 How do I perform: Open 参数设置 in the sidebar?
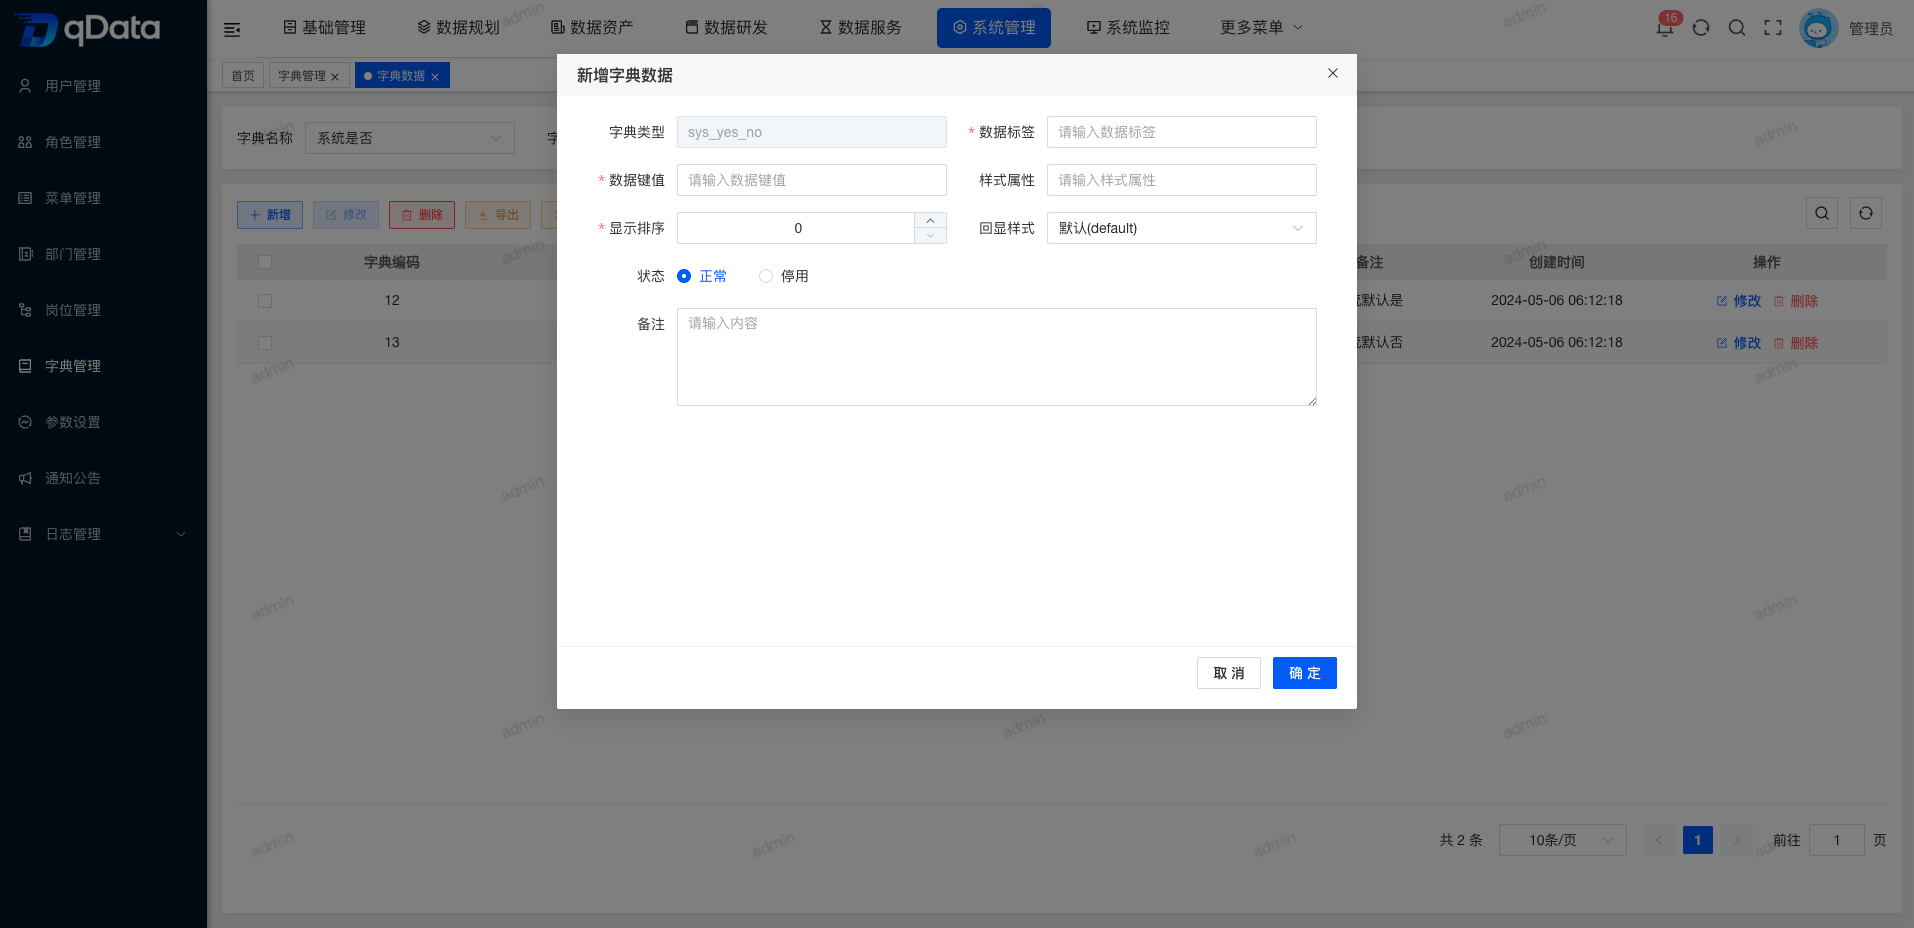pos(103,422)
